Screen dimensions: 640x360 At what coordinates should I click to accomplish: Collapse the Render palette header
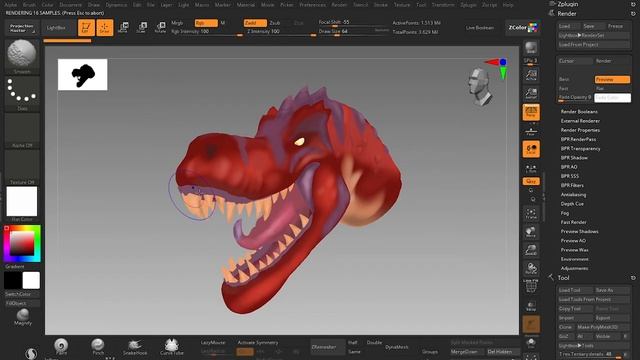pos(567,13)
